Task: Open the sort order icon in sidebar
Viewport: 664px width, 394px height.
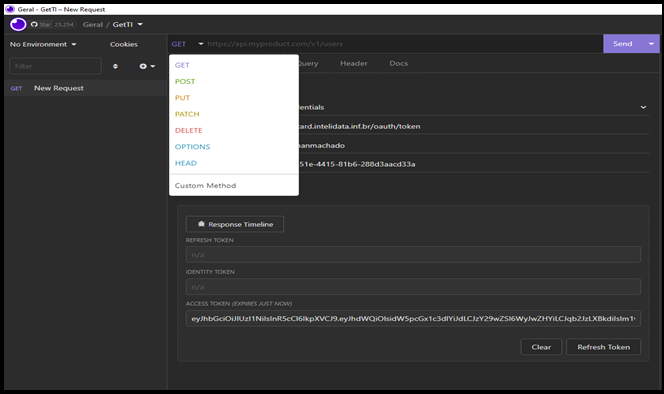Action: pyautogui.click(x=115, y=66)
